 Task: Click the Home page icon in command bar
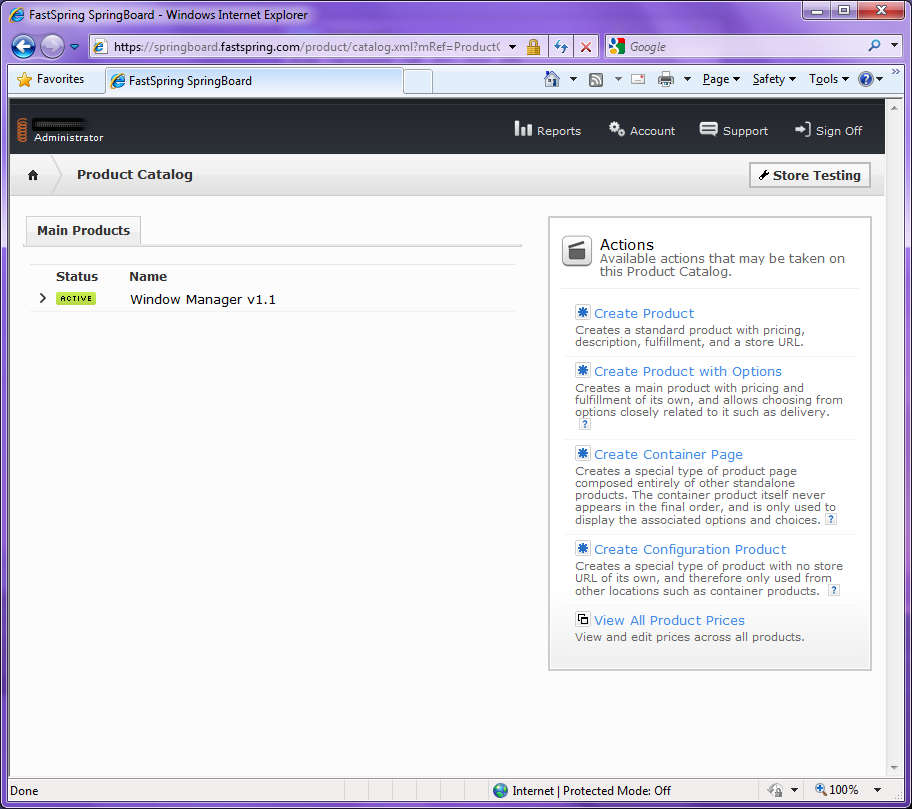pyautogui.click(x=552, y=79)
